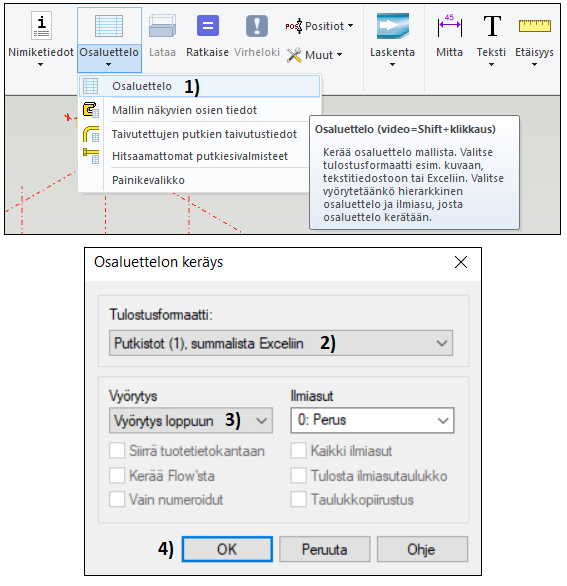Select the Teksti tool icon

pos(492,26)
